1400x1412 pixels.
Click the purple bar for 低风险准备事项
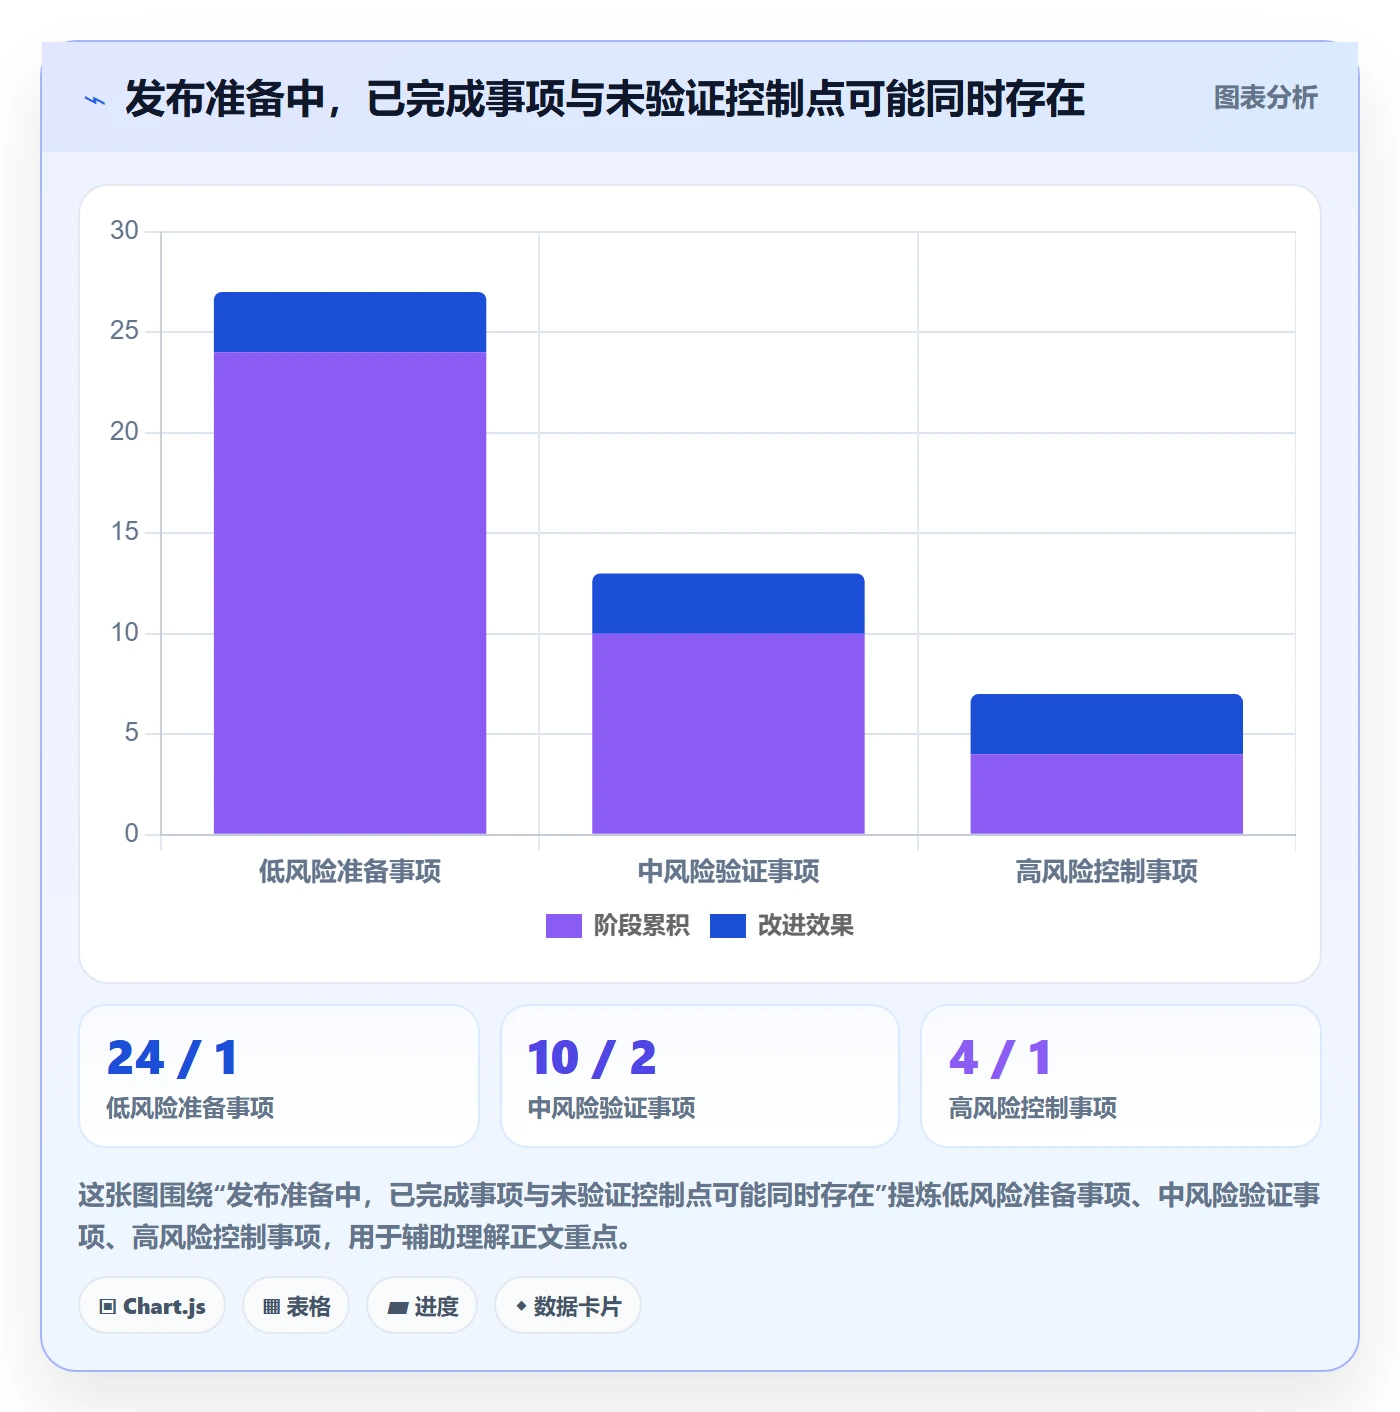point(350,593)
